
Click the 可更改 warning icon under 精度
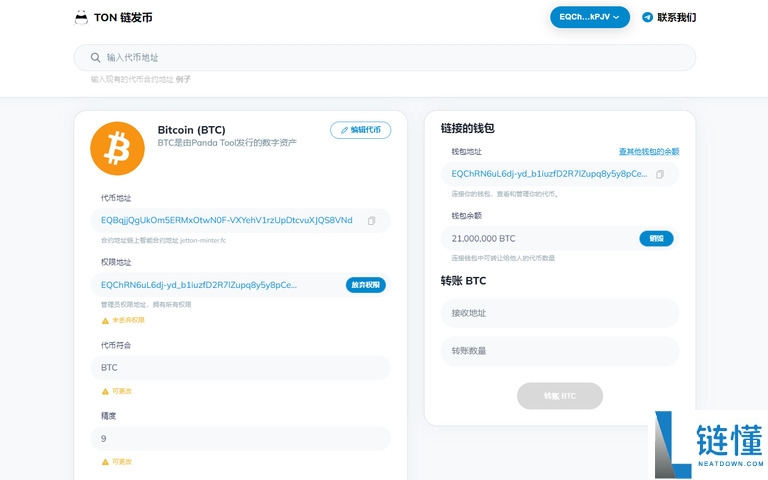tap(105, 462)
